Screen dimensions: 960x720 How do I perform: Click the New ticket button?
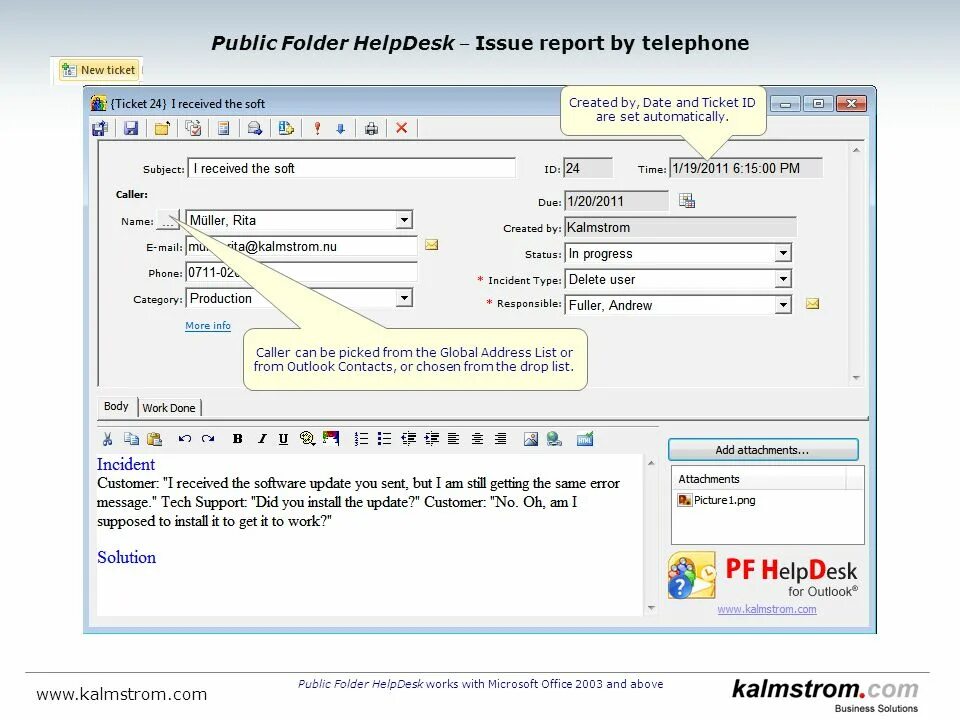click(99, 70)
